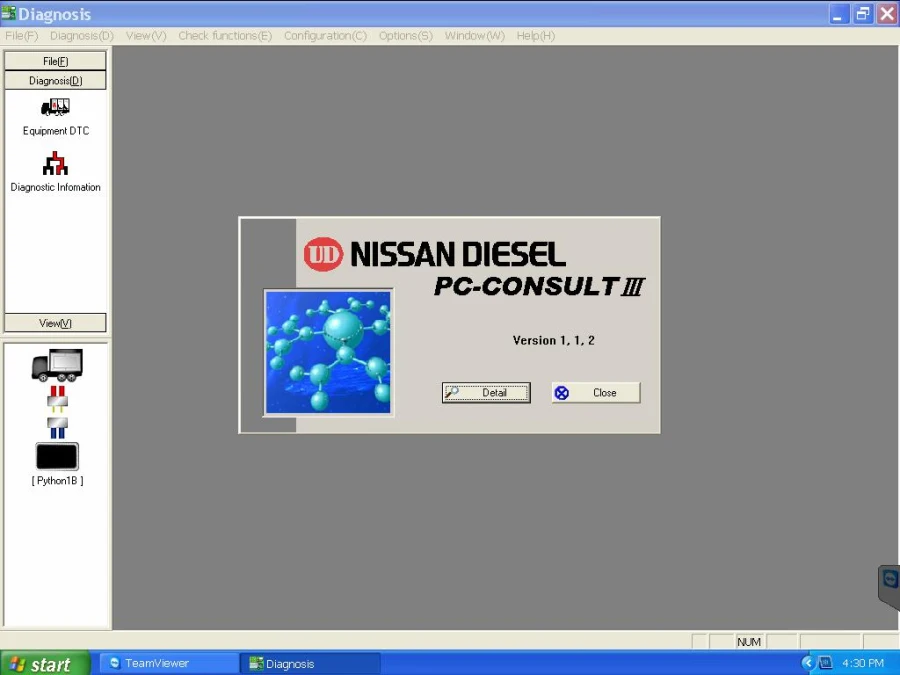This screenshot has height=675, width=900.
Task: Open the View(V) menu in the menu bar
Action: pos(146,36)
